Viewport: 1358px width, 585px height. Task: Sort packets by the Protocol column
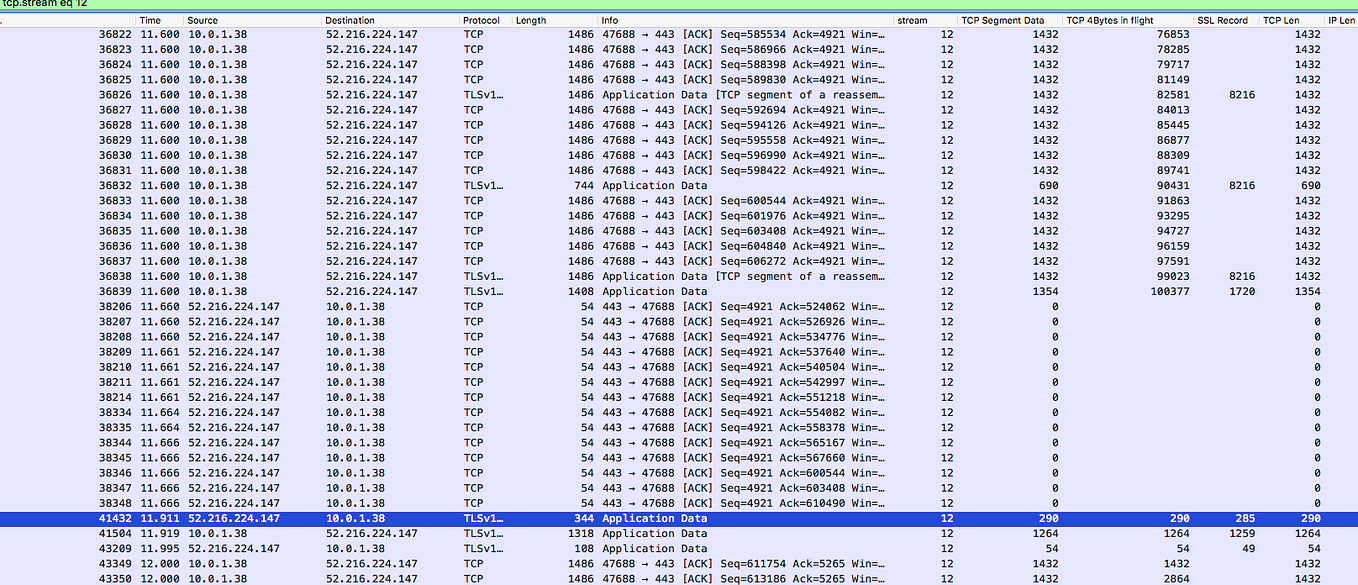(478, 19)
